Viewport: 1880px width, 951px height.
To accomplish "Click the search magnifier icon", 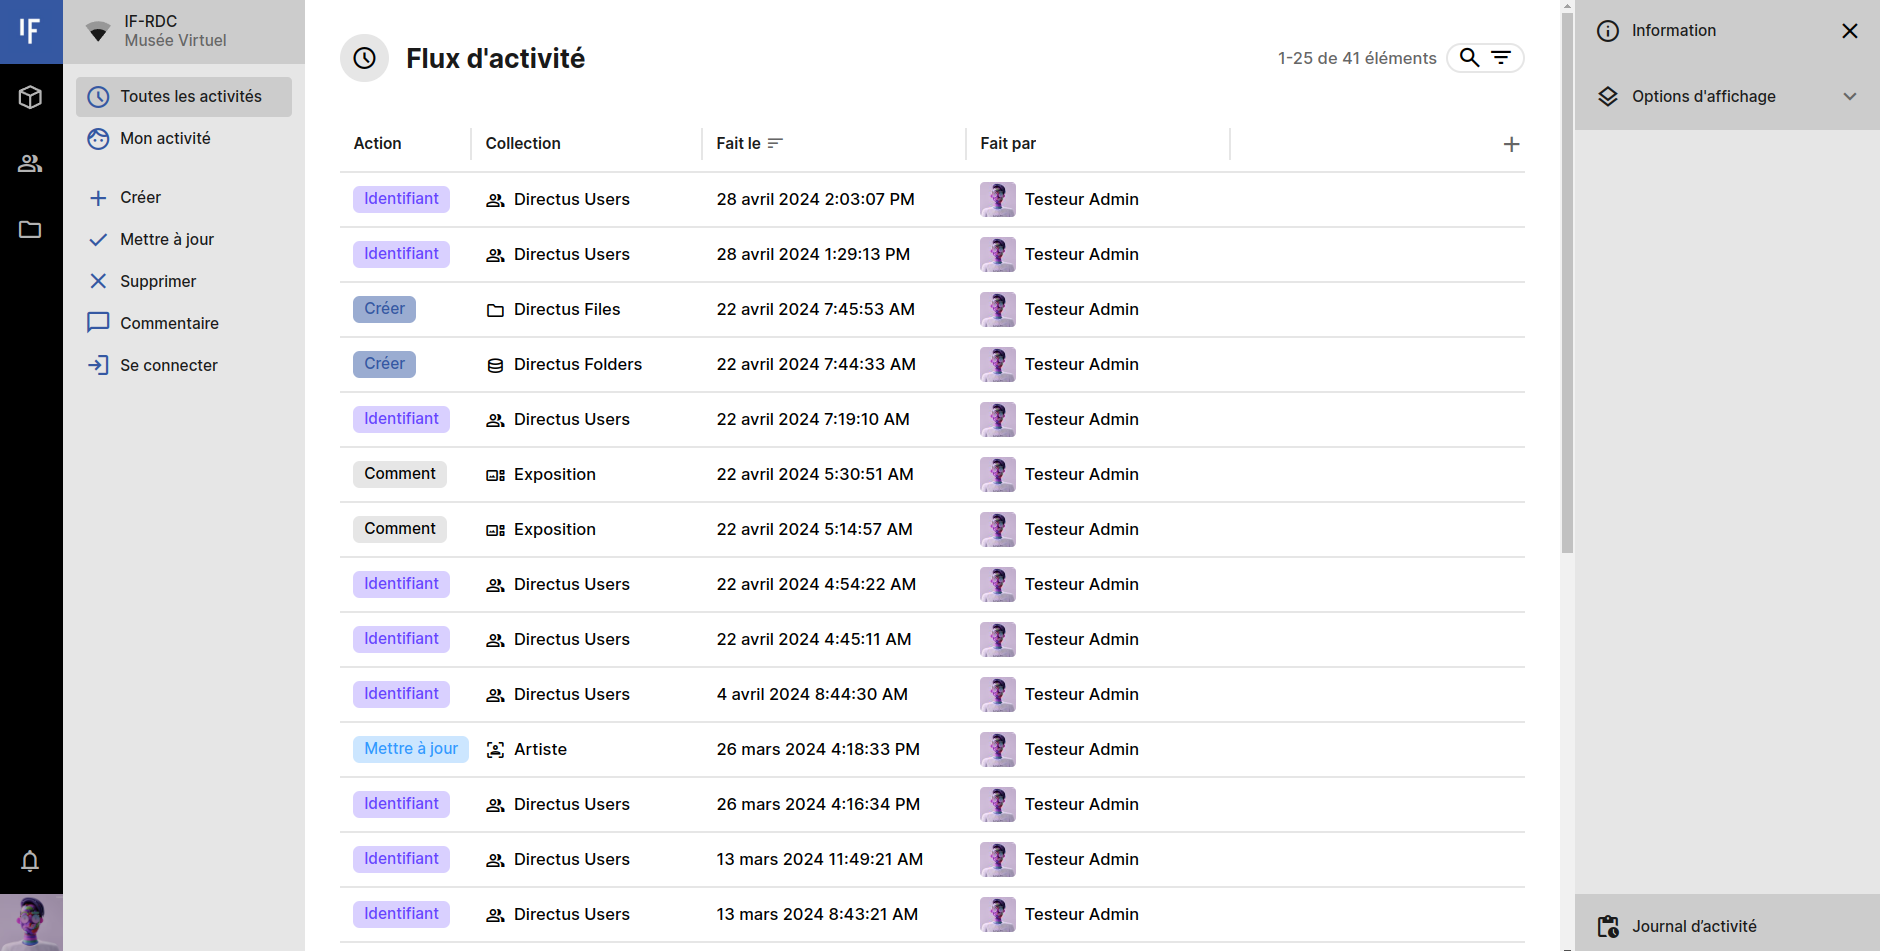I will [x=1469, y=58].
